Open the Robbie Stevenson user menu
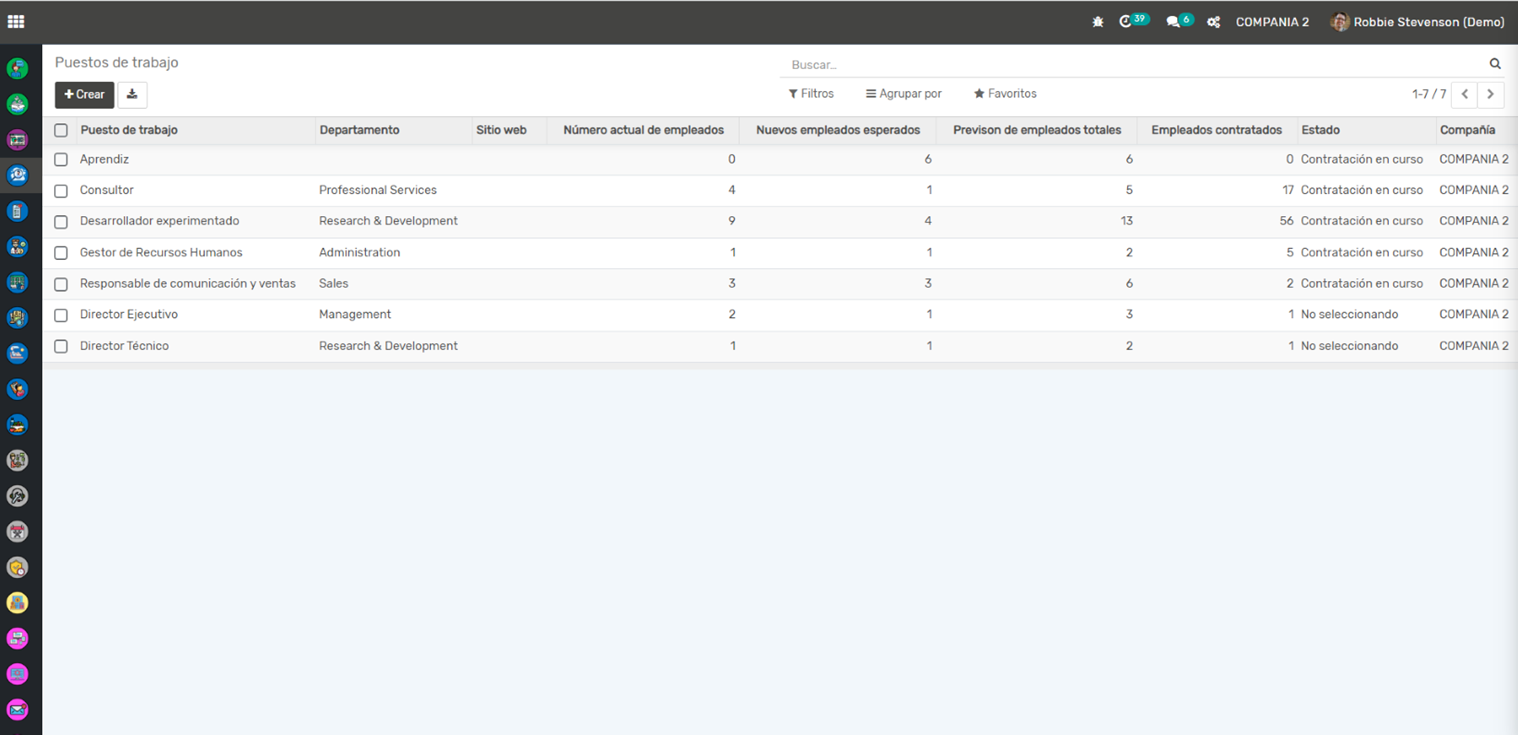Screen dimensions: 1518x735 coord(1417,22)
